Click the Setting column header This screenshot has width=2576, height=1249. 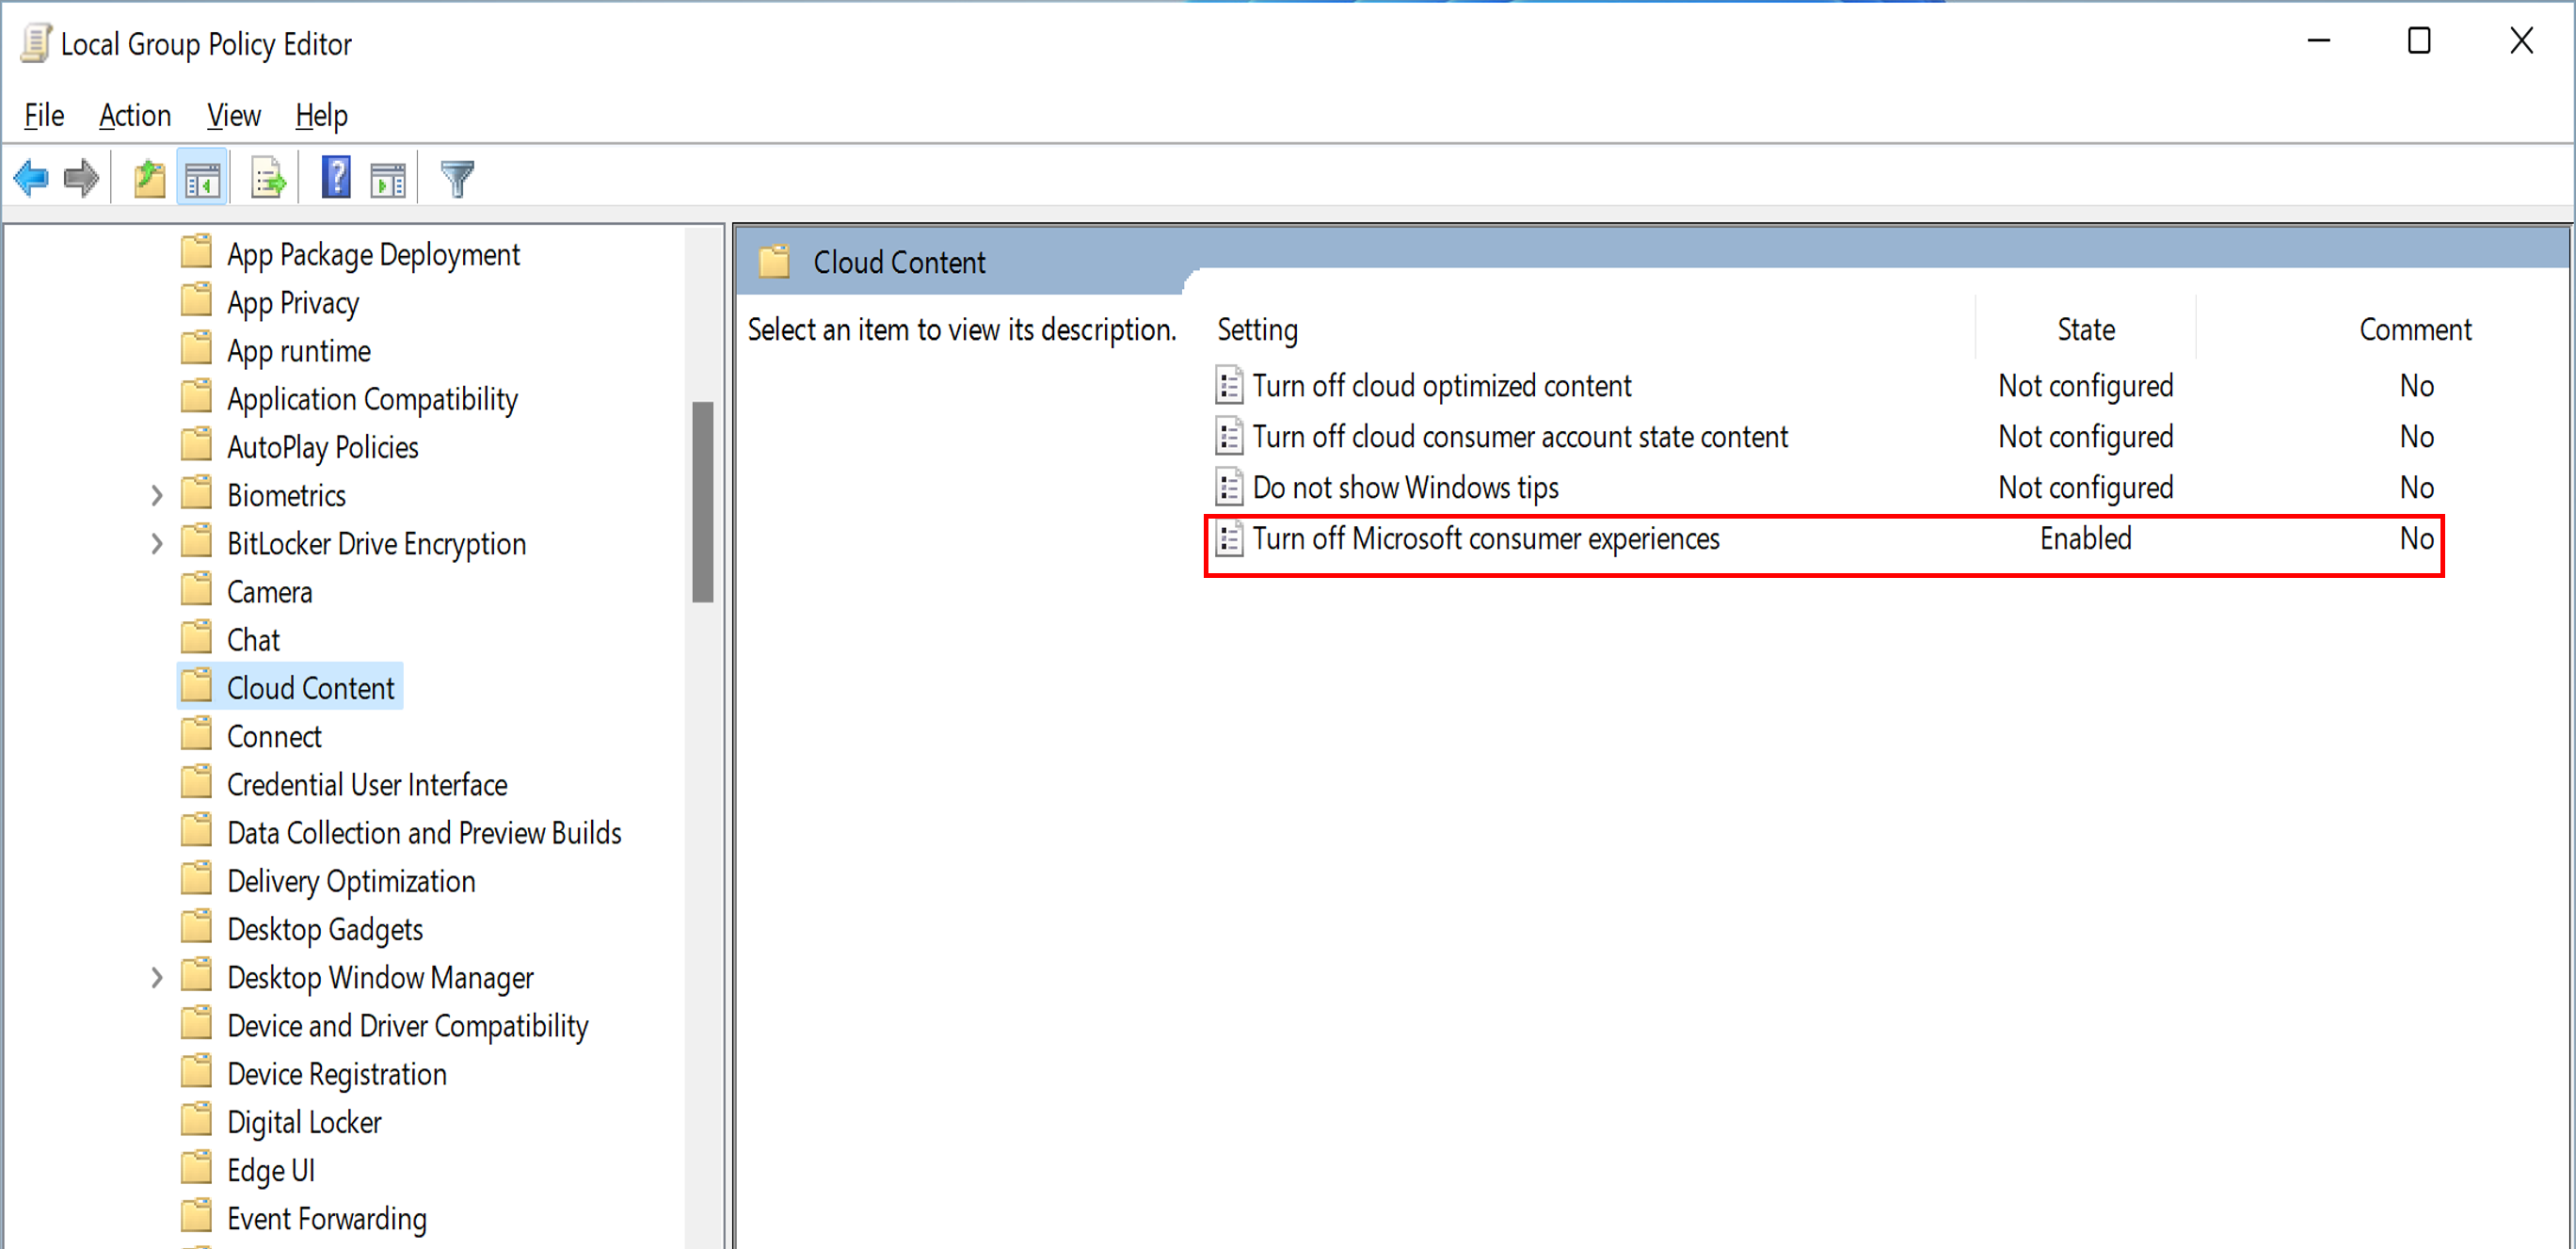(x=1257, y=330)
